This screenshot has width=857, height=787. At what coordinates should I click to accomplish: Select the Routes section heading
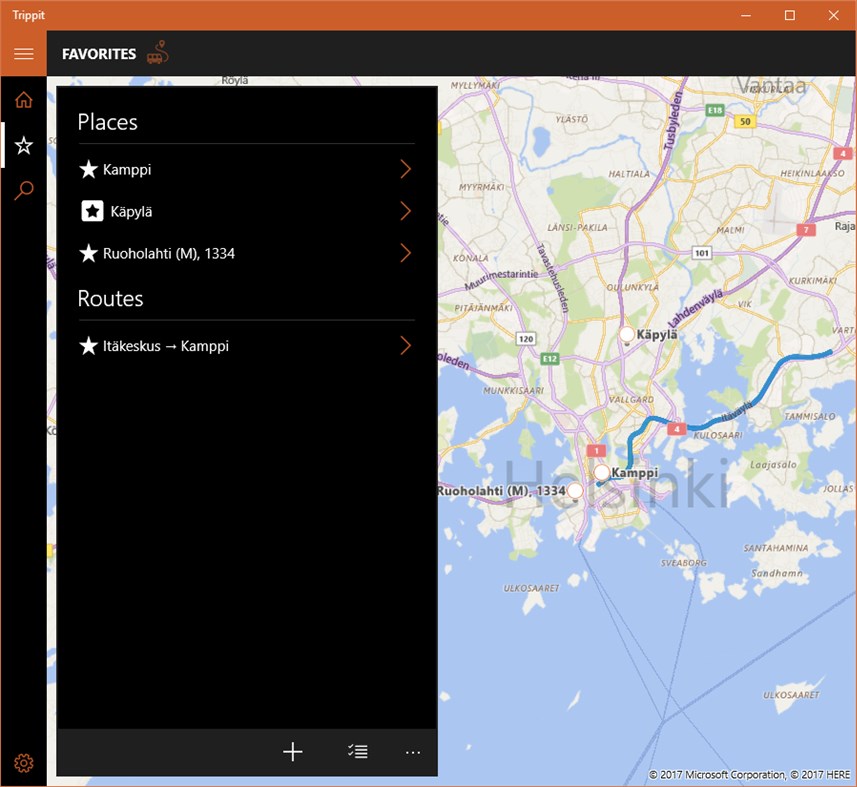[x=110, y=298]
